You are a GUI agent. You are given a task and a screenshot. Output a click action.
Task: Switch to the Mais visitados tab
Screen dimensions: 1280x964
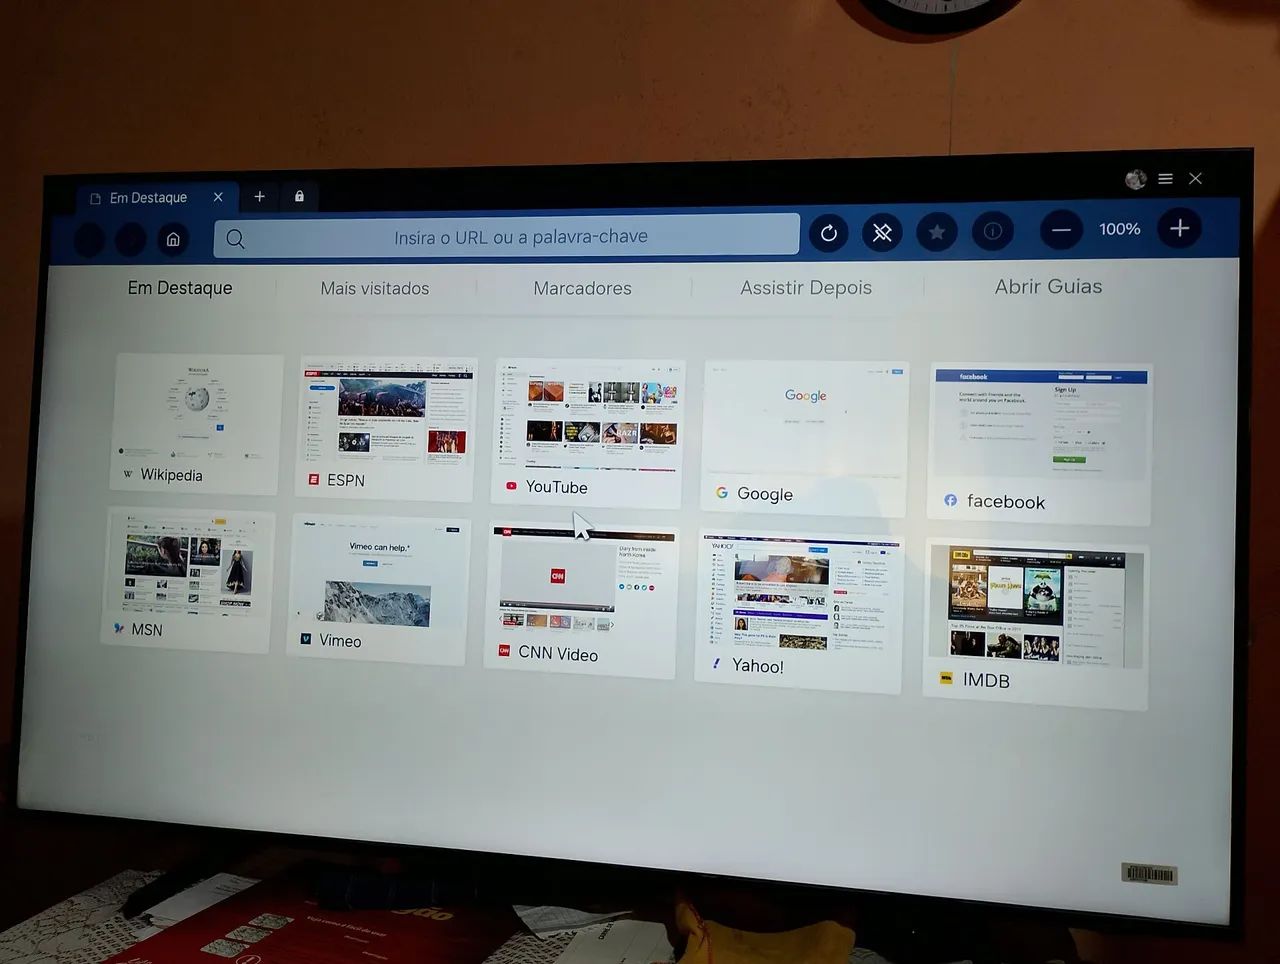click(x=374, y=288)
